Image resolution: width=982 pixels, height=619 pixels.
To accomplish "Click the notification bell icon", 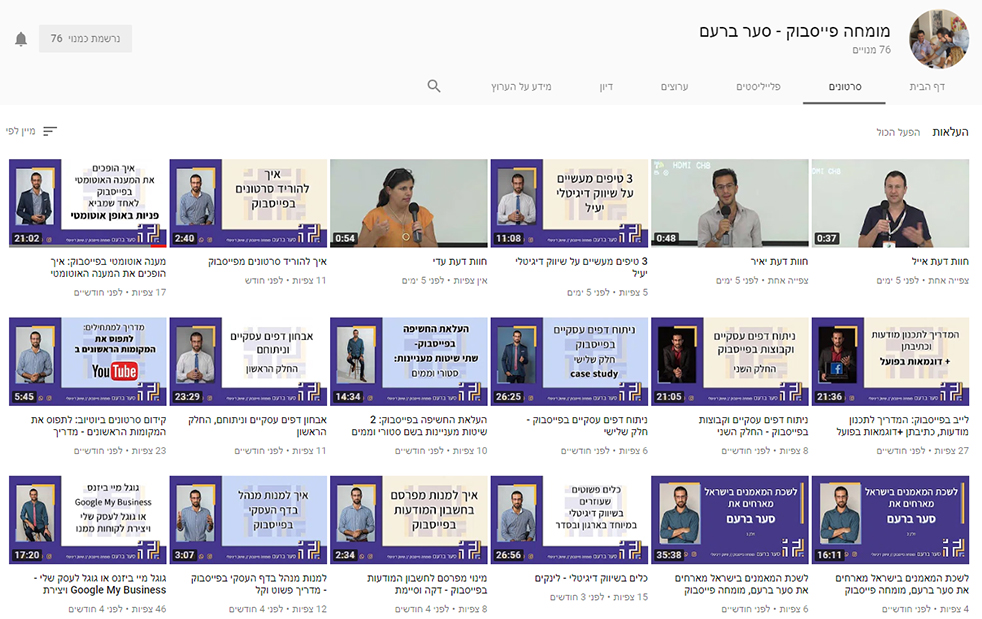I will pos(21,39).
